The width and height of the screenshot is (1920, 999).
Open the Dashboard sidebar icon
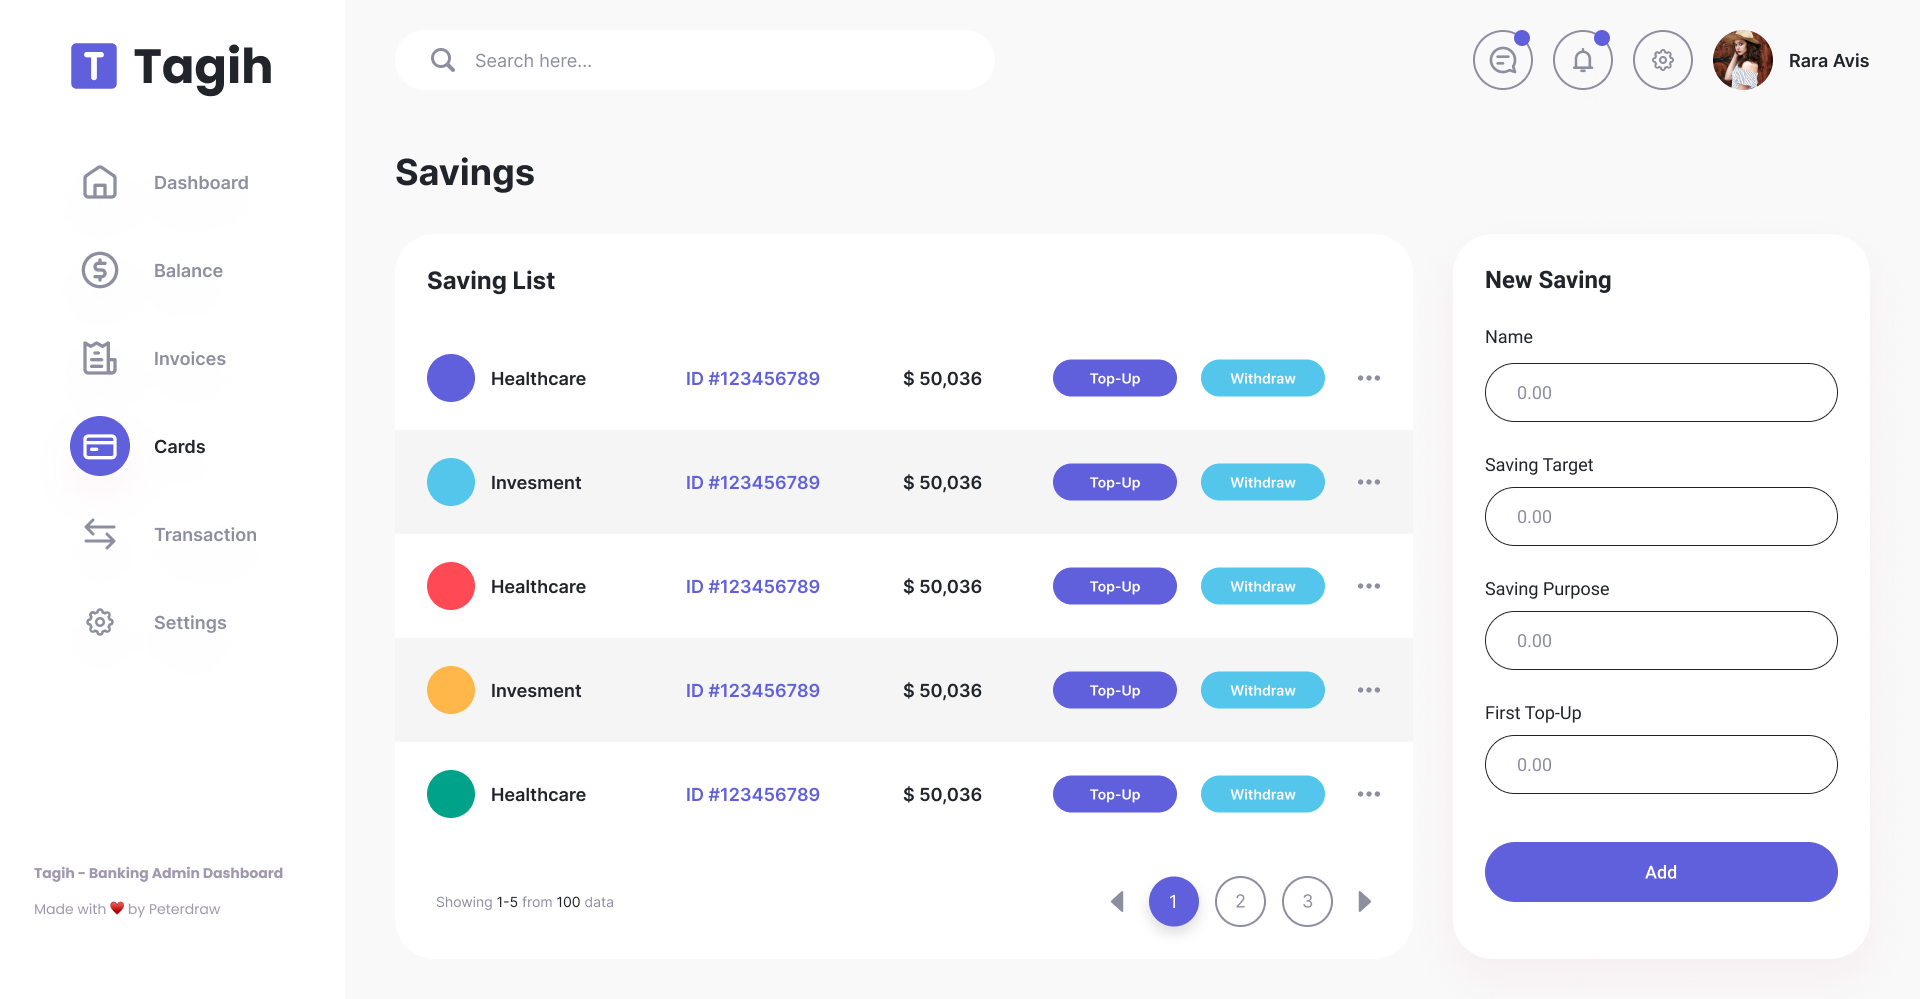coord(99,182)
